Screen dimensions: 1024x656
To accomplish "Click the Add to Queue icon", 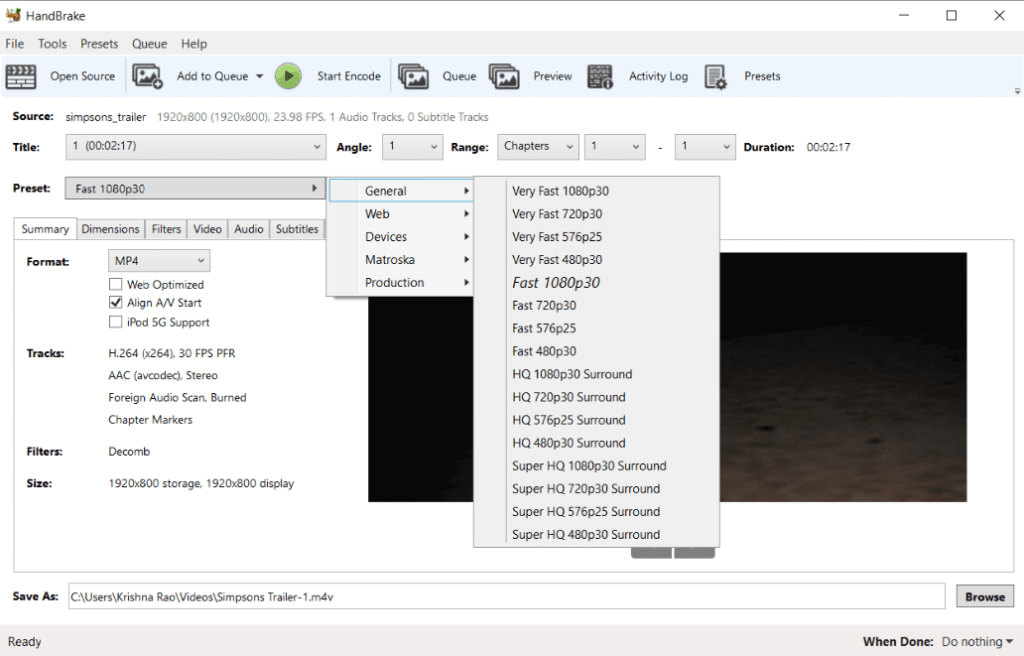I will (x=147, y=77).
